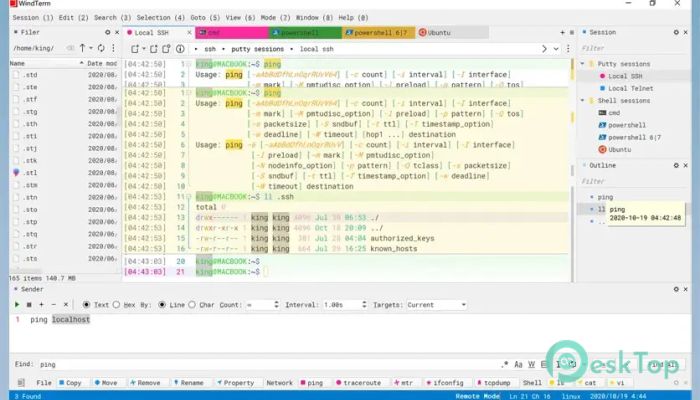The height and width of the screenshot is (400, 700).
Task: Expand the terminal toolbar down-chevron
Action: pyautogui.click(x=556, y=49)
